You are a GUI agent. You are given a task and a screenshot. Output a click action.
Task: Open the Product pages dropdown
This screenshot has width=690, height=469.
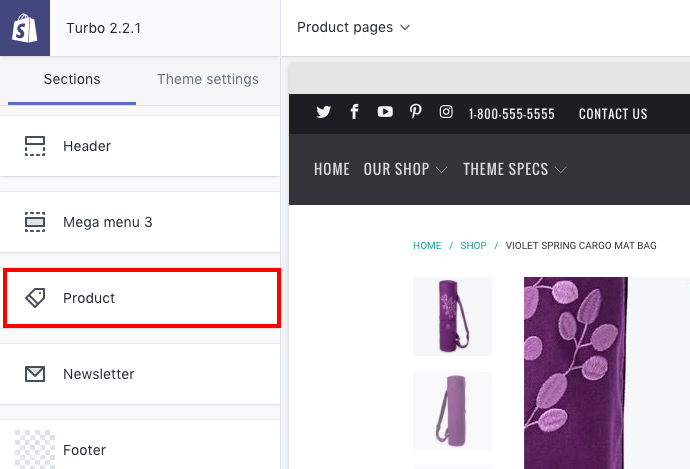point(354,27)
